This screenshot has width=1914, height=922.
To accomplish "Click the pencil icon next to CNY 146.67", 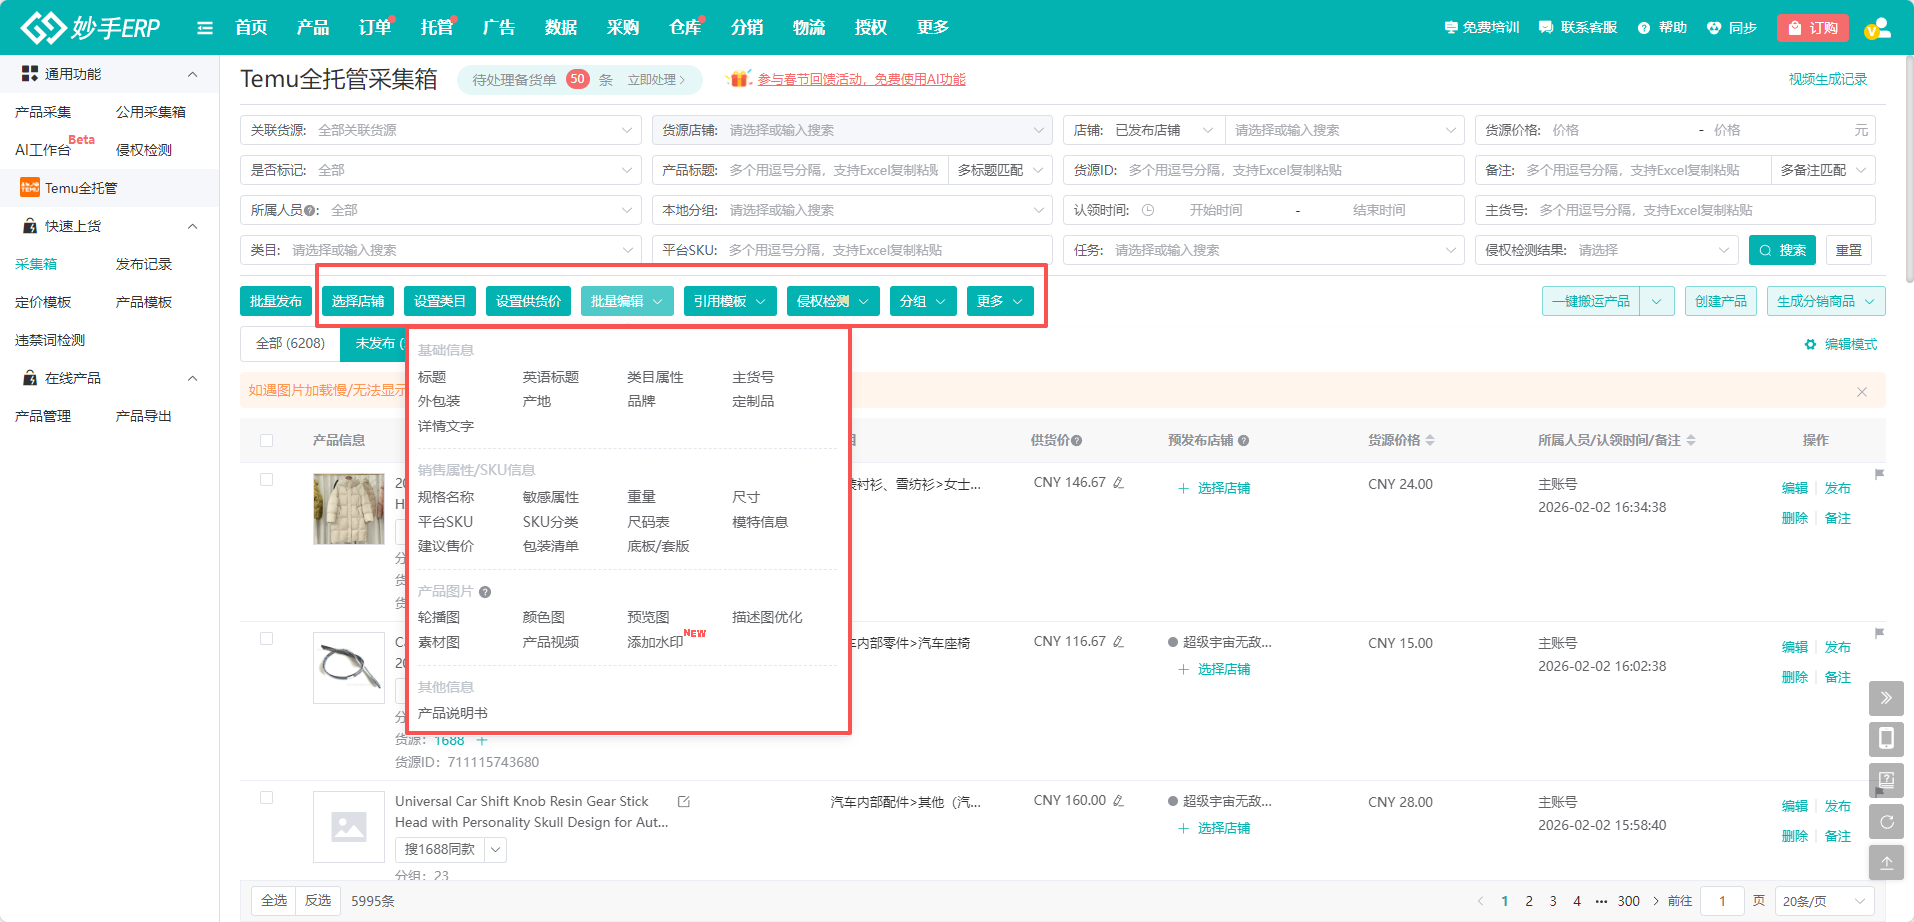I will tap(1118, 483).
